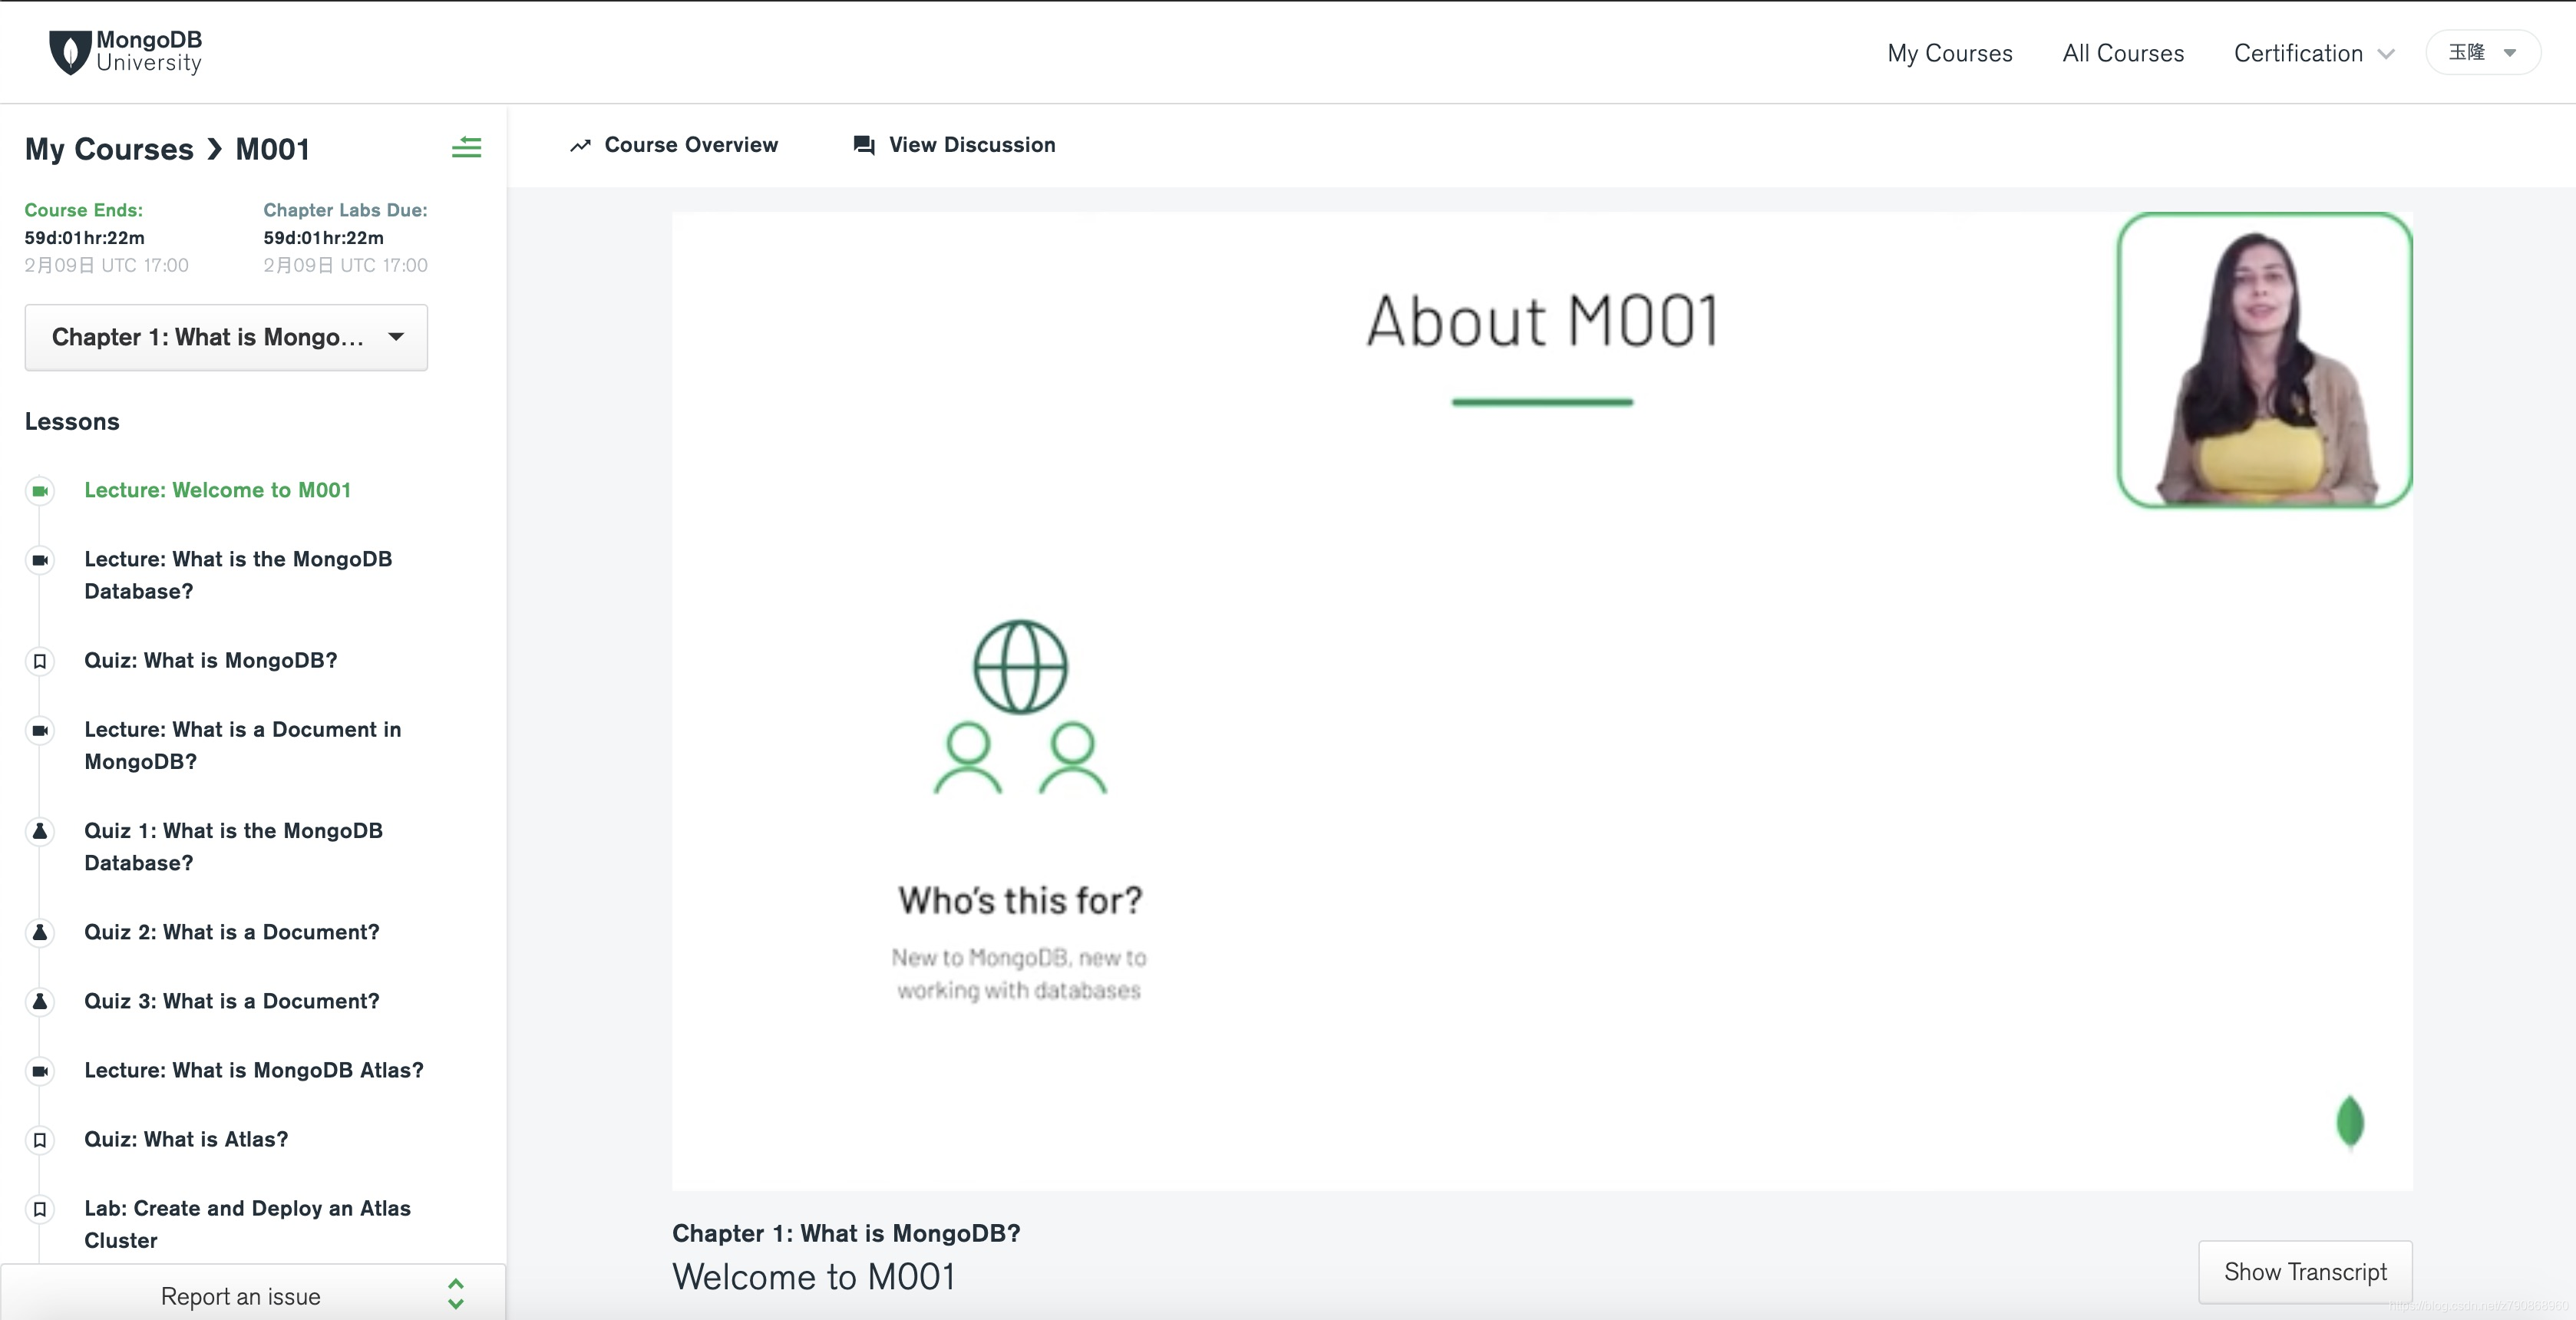The height and width of the screenshot is (1320, 2576).
Task: Open Lab: Create and Deploy an Atlas Cluster
Action: [247, 1224]
